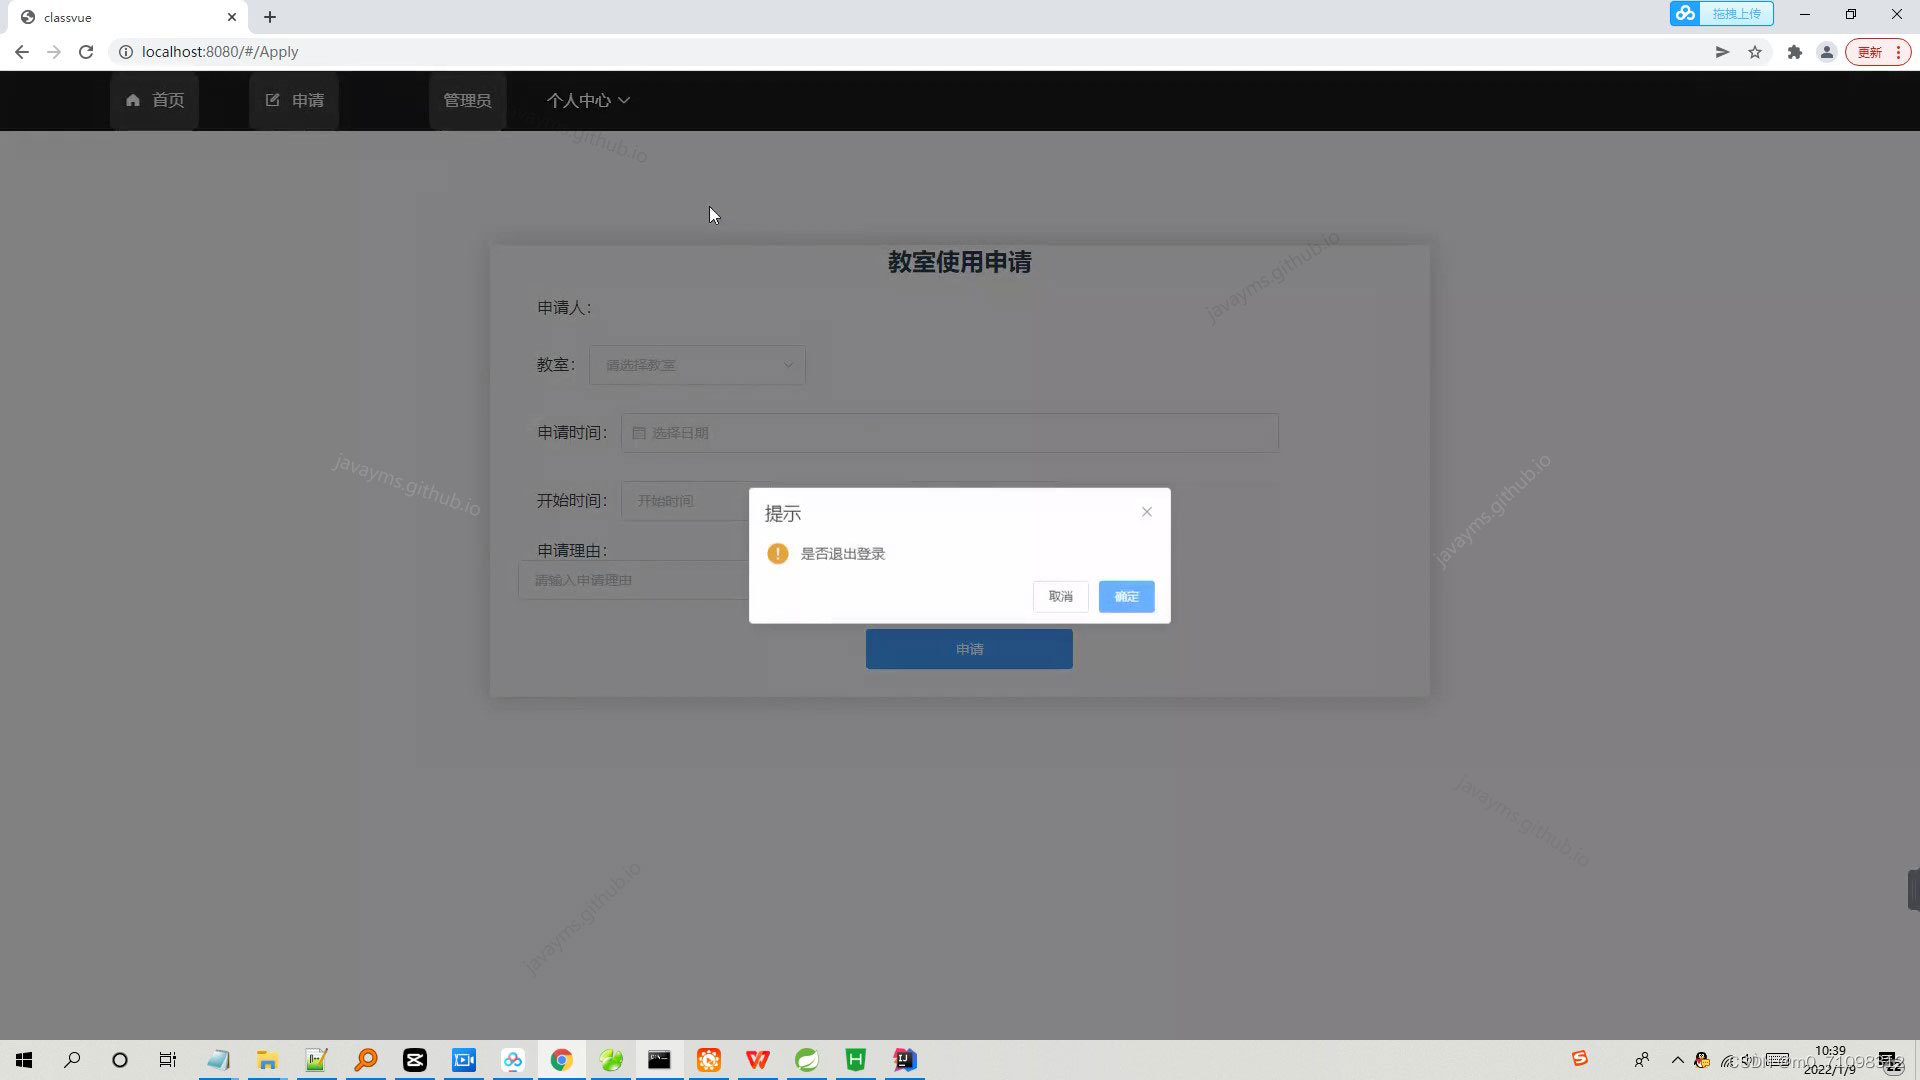This screenshot has width=1920, height=1080.
Task: Open the orange magnifier search app on taskbar
Action: pos(365,1060)
